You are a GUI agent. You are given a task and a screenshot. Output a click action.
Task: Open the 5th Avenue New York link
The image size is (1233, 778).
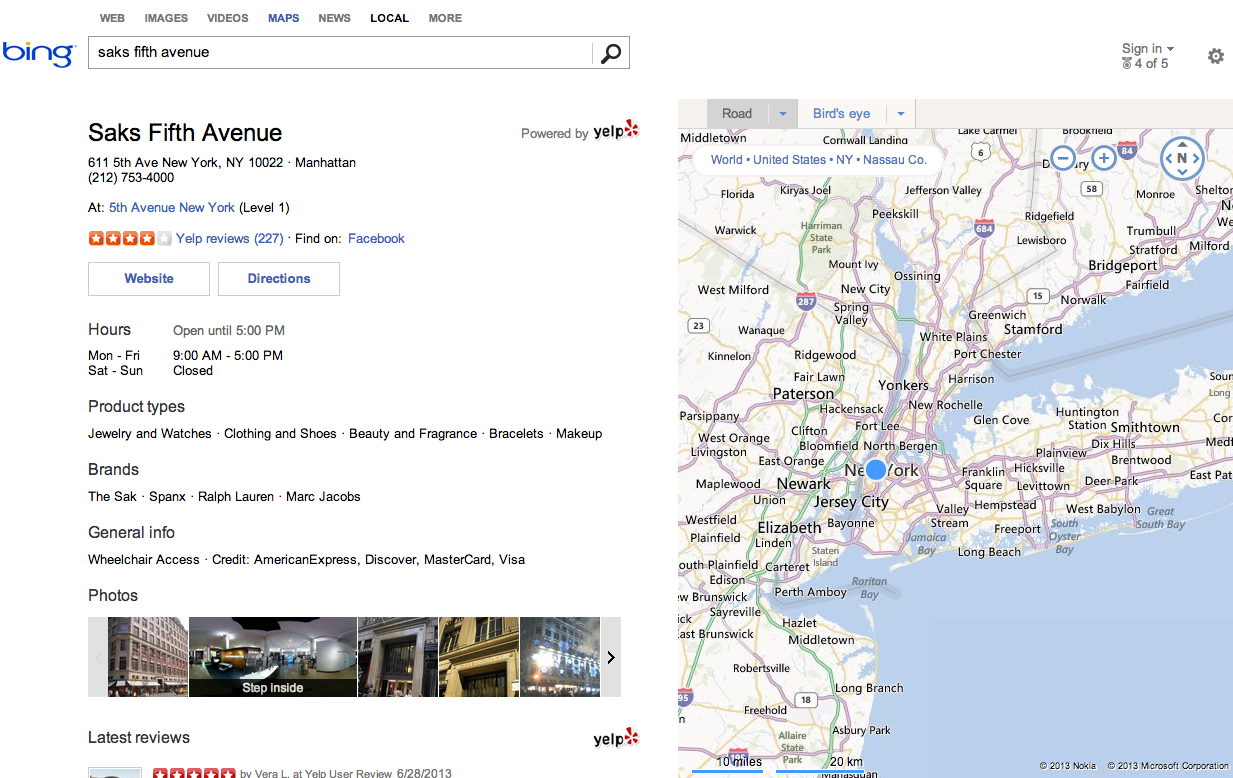[172, 208]
